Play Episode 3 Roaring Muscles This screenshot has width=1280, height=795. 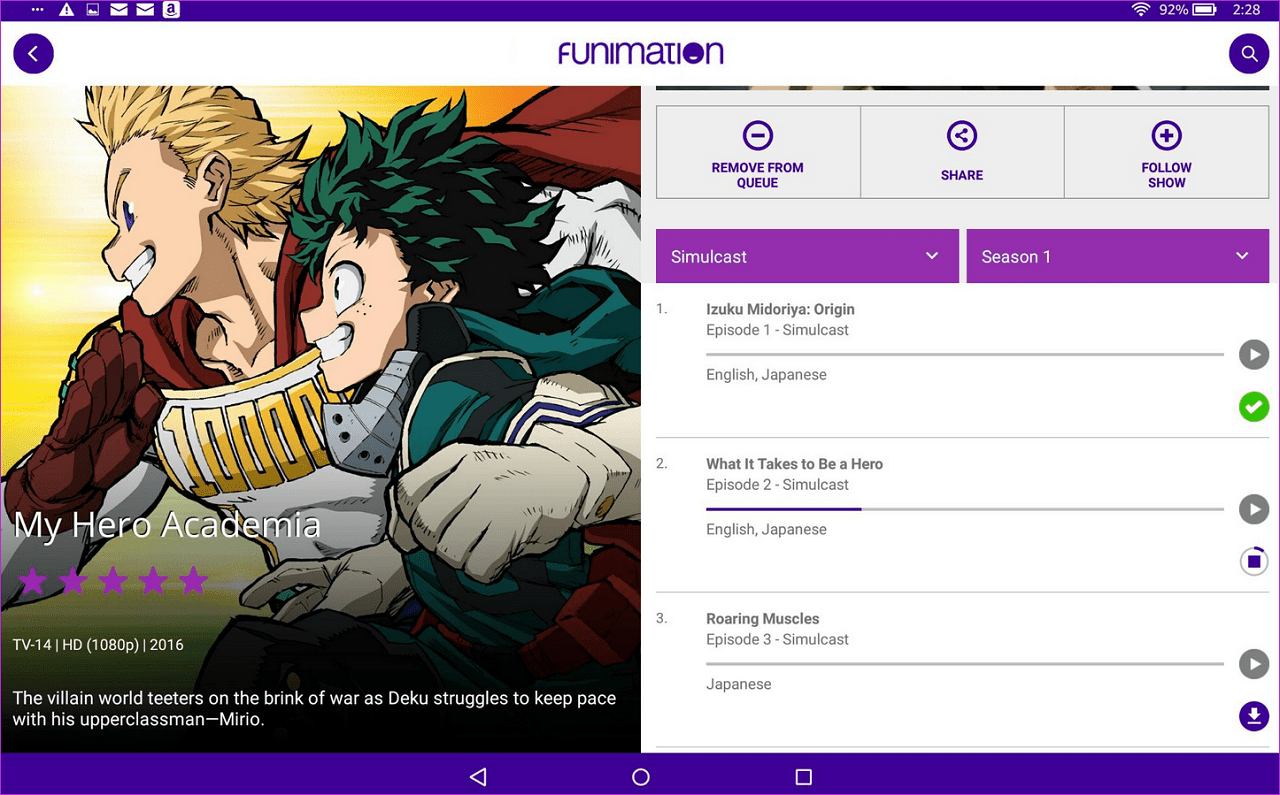[1254, 664]
